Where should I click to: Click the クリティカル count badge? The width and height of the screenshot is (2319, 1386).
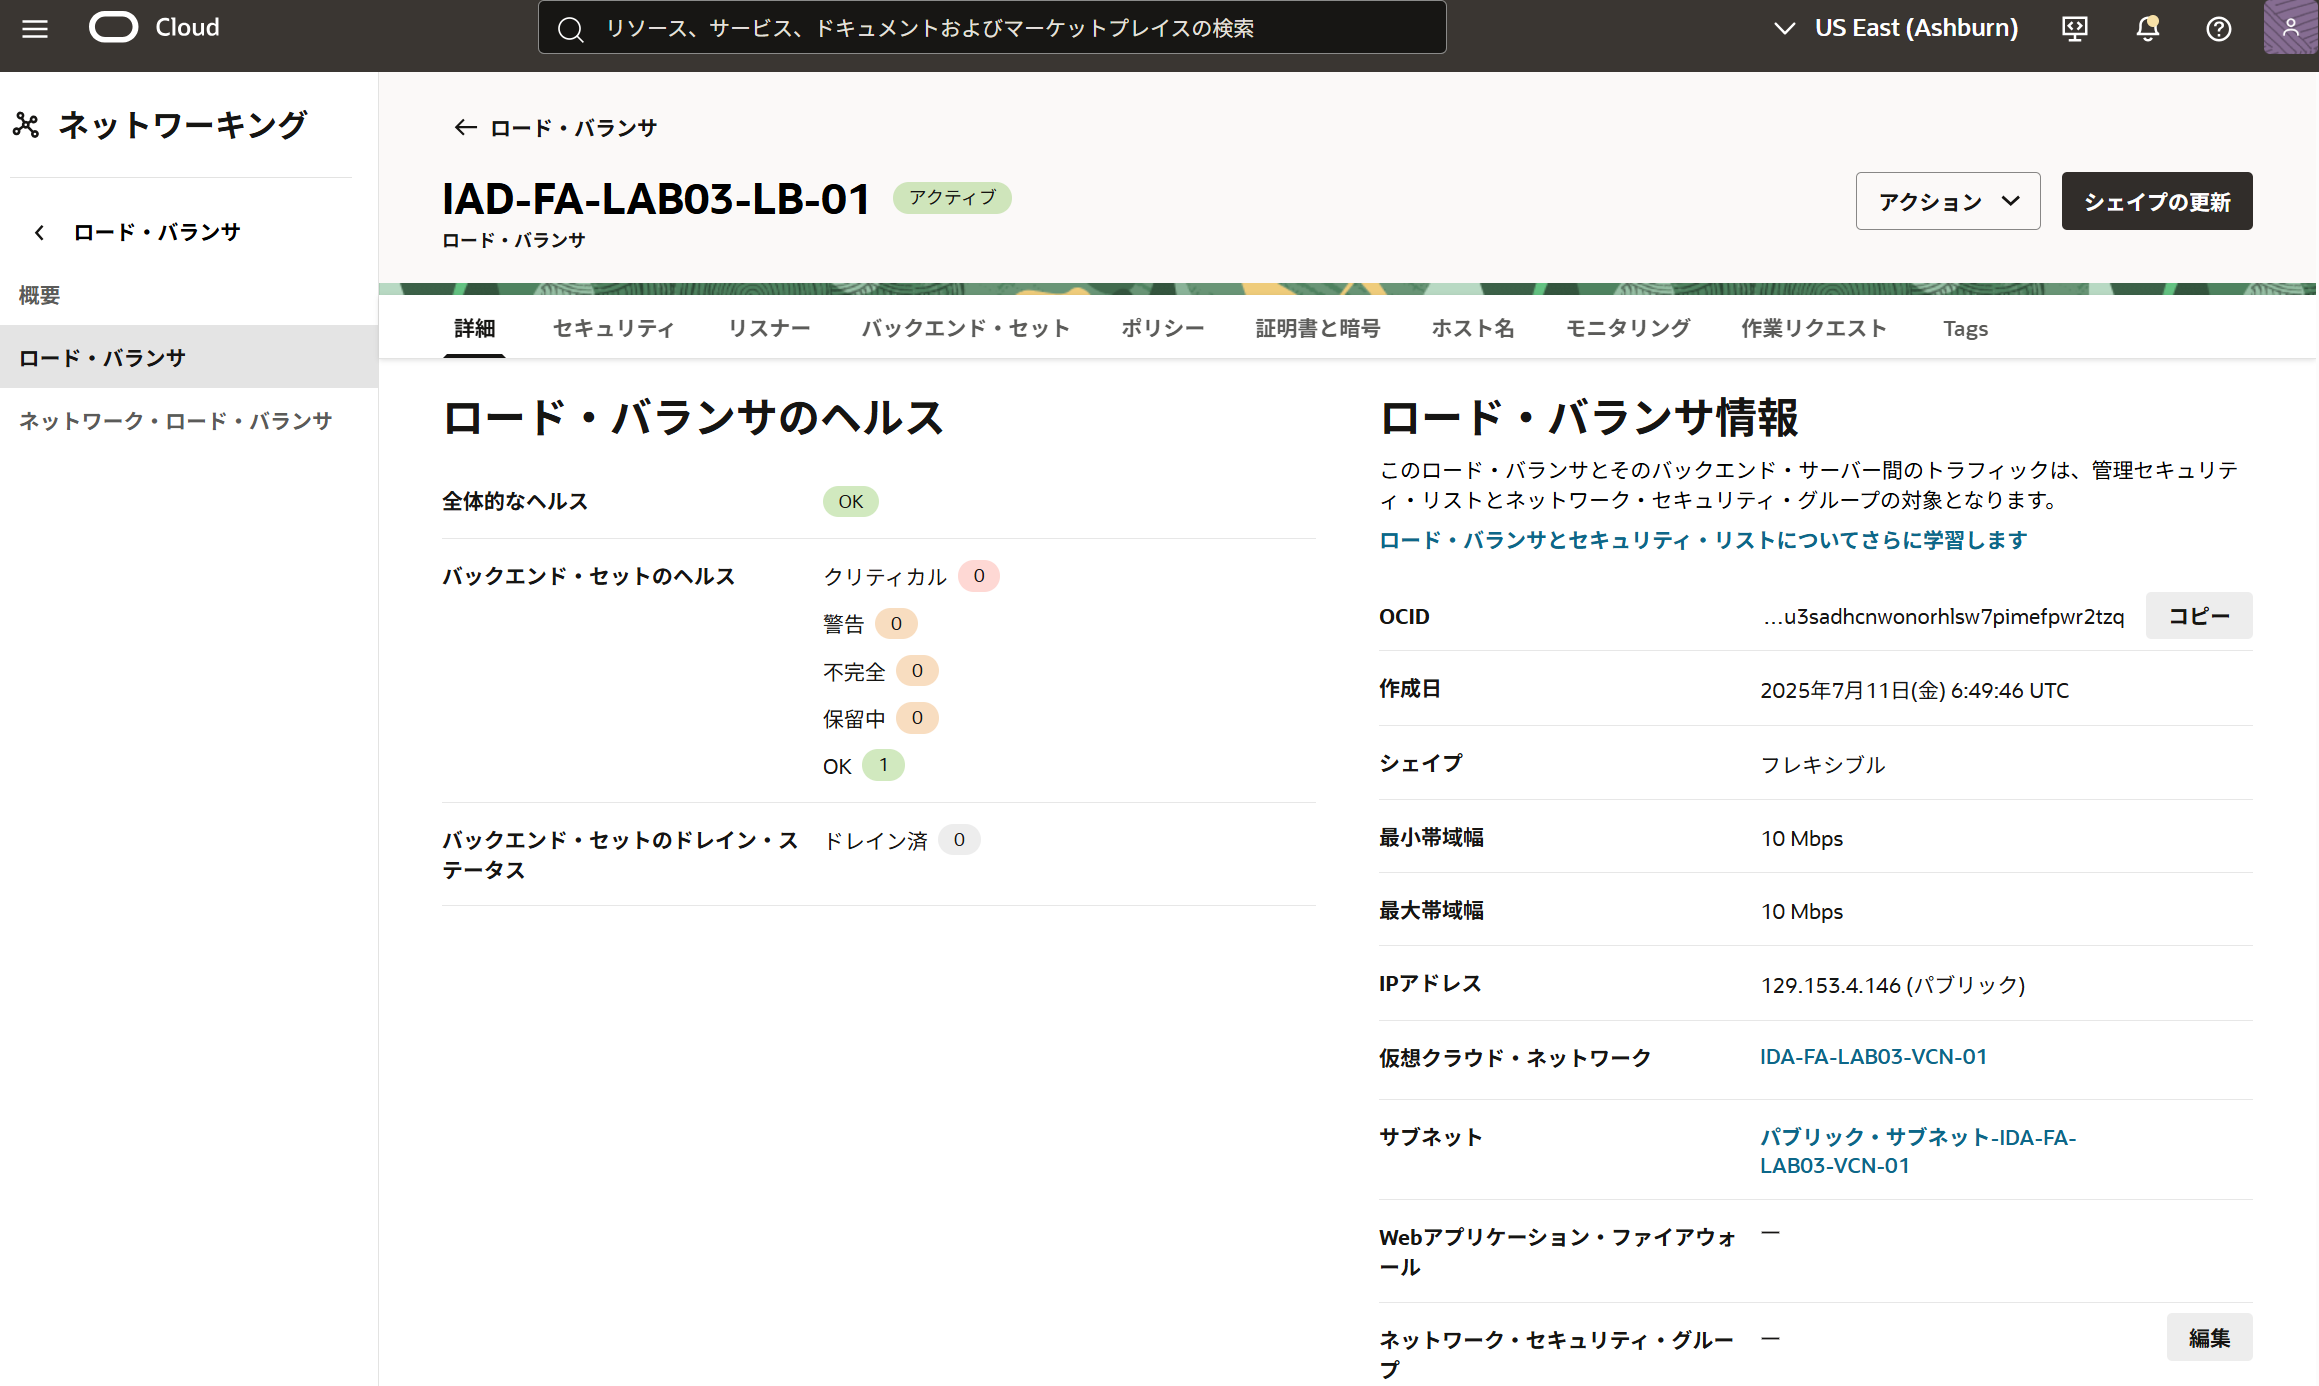pyautogui.click(x=978, y=576)
